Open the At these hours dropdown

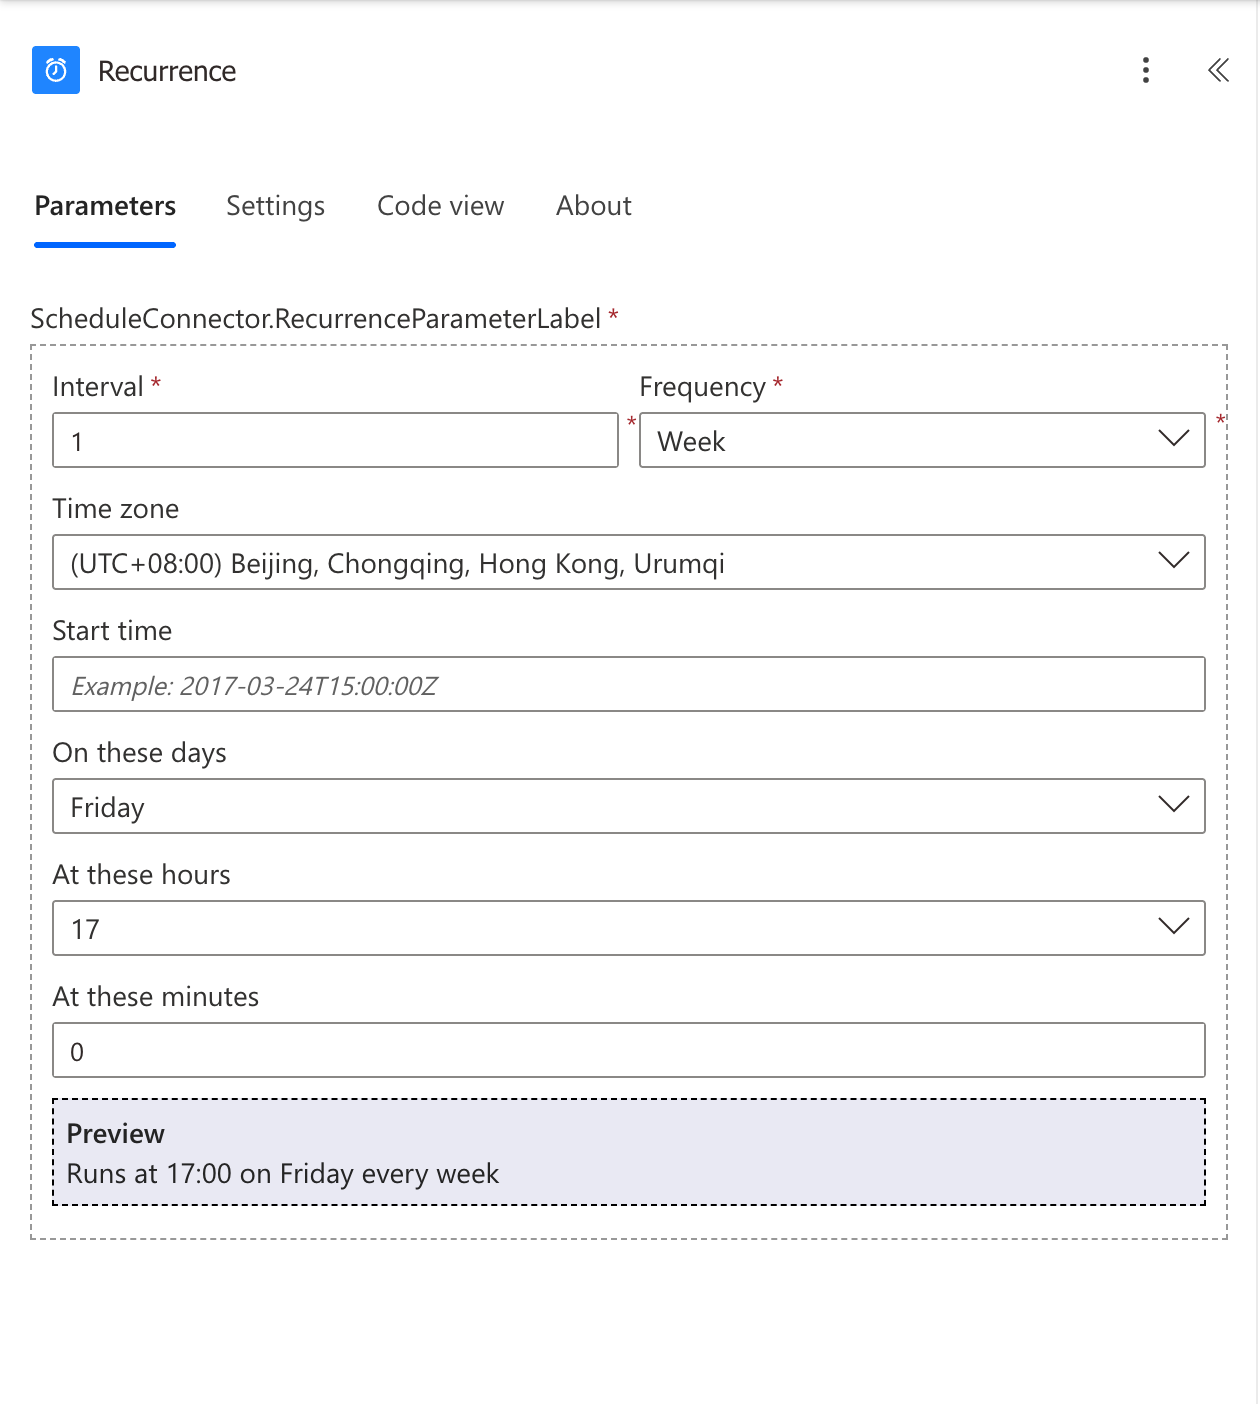(x=629, y=928)
